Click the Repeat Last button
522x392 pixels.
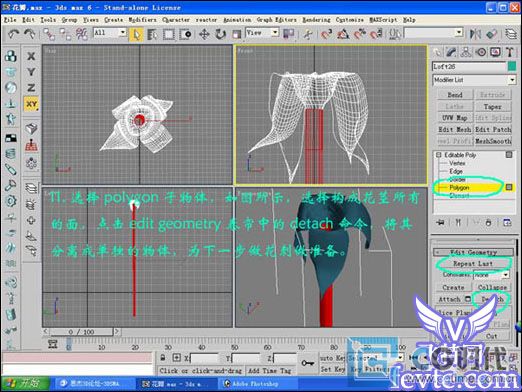(473, 264)
